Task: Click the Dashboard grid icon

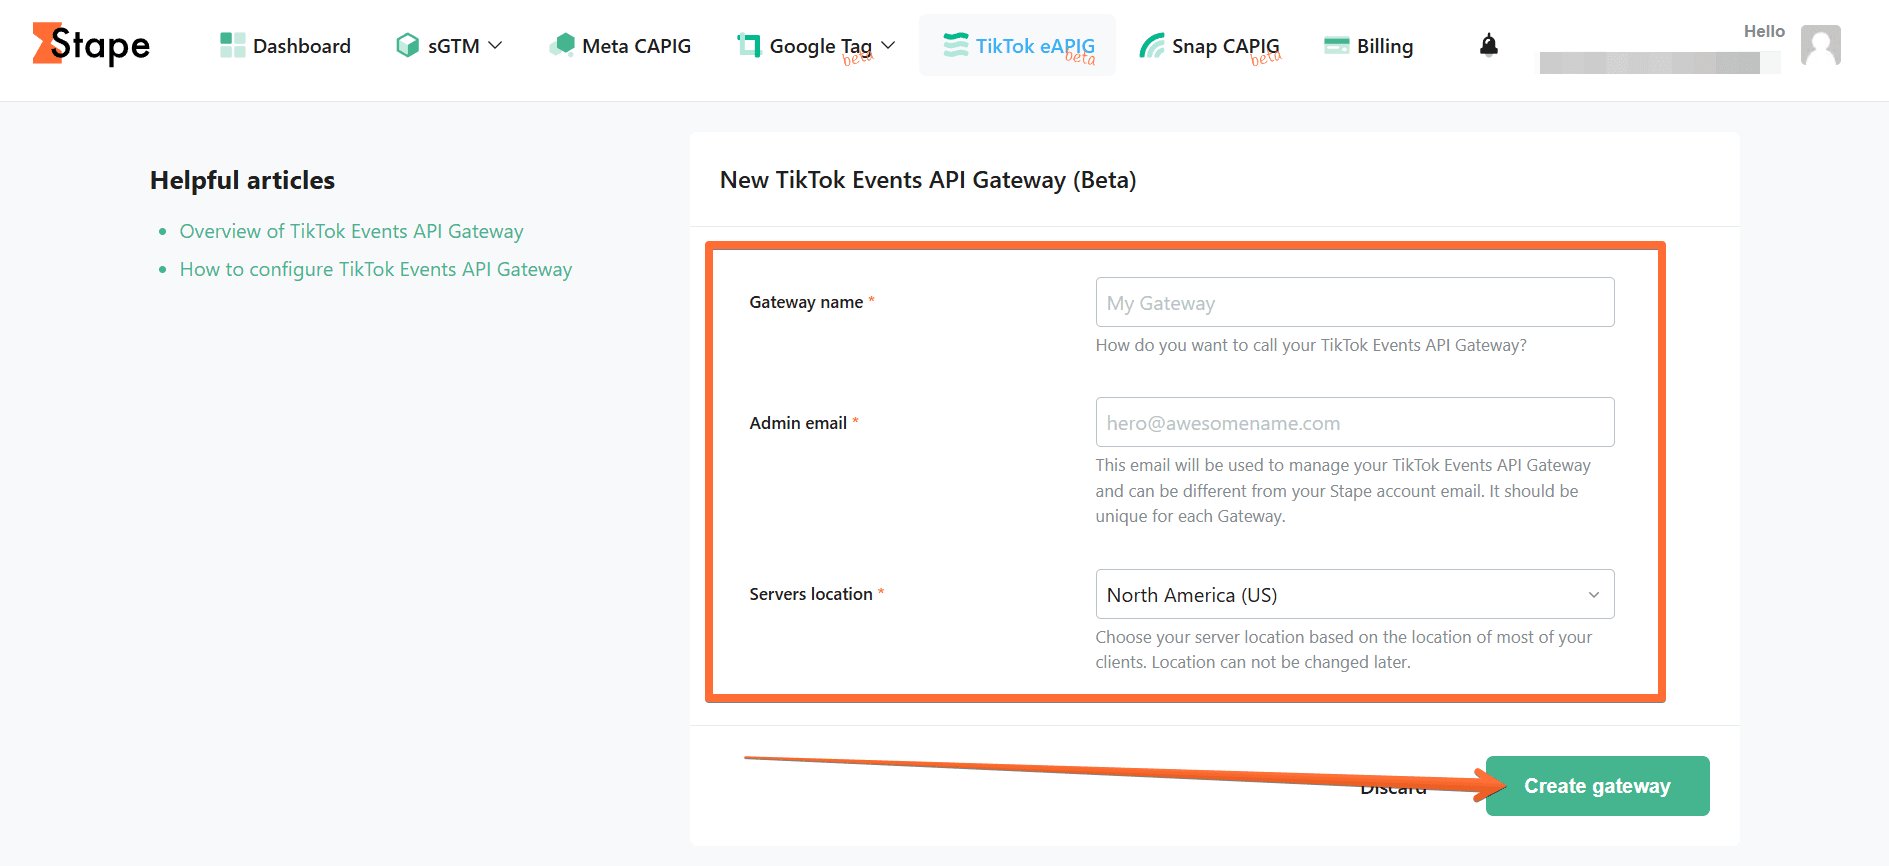Action: pyautogui.click(x=232, y=45)
